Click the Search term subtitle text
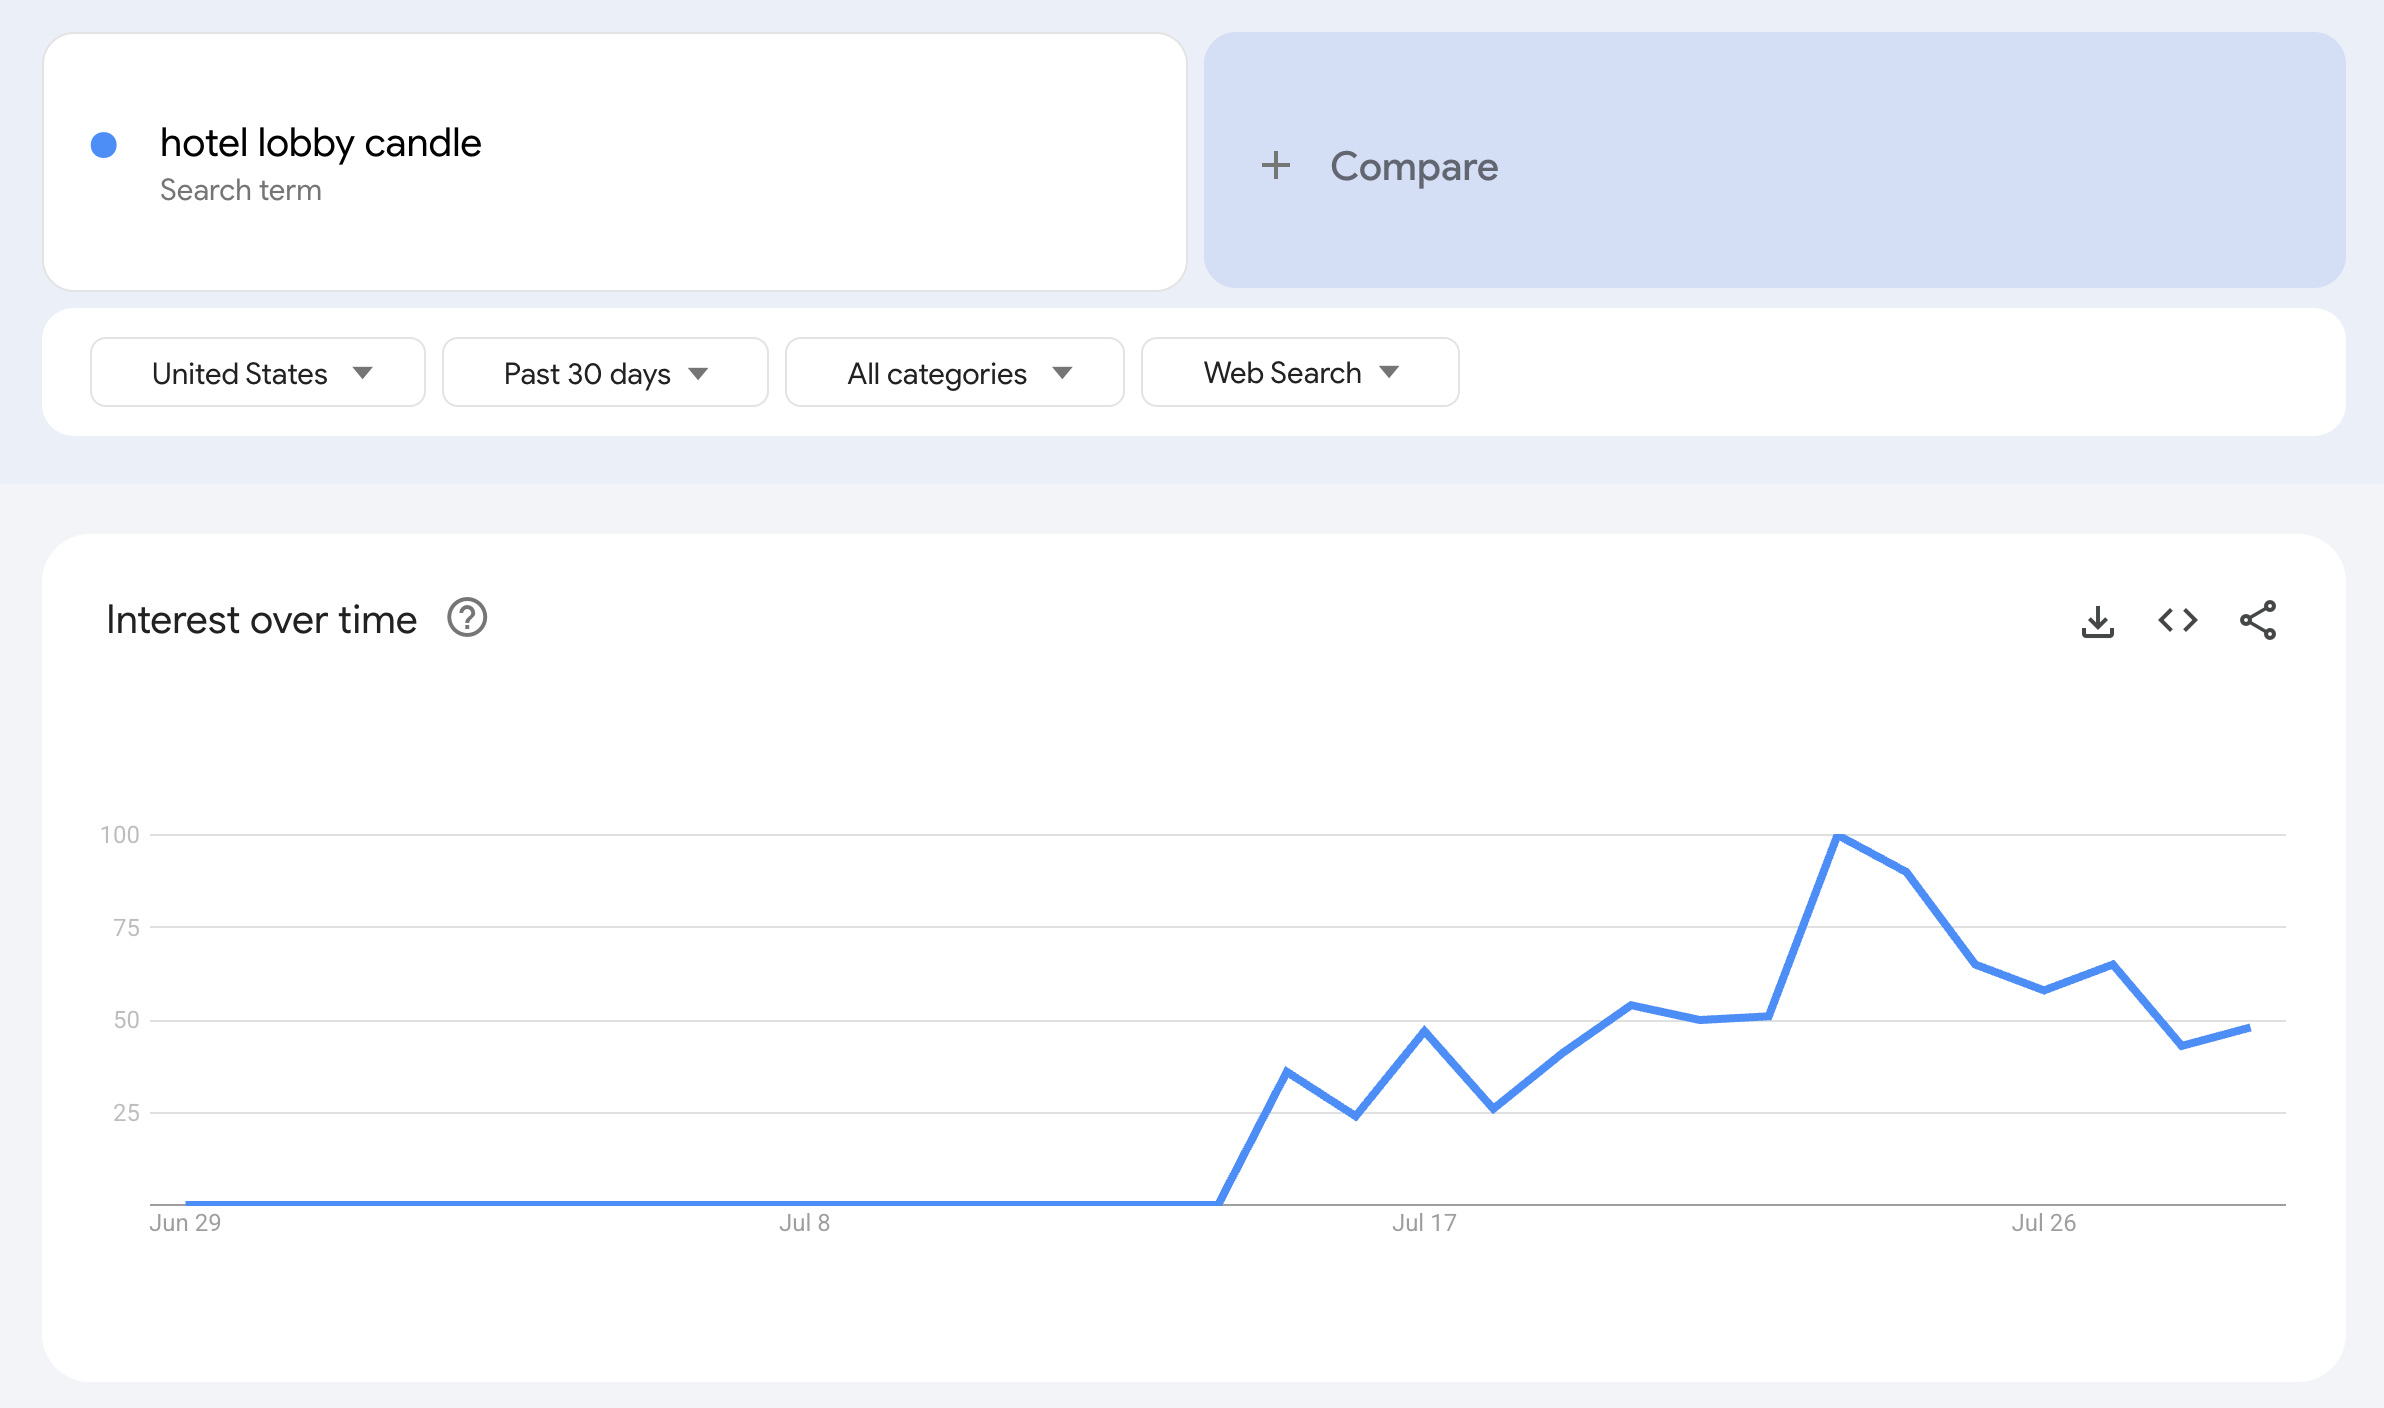Screen dimensions: 2384x1408 240,190
